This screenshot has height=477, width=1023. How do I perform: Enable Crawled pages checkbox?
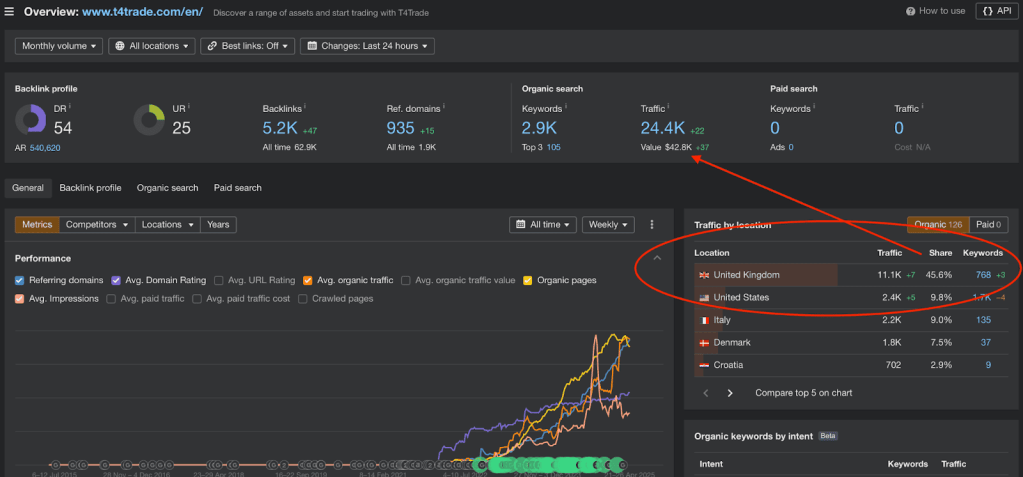(303, 298)
